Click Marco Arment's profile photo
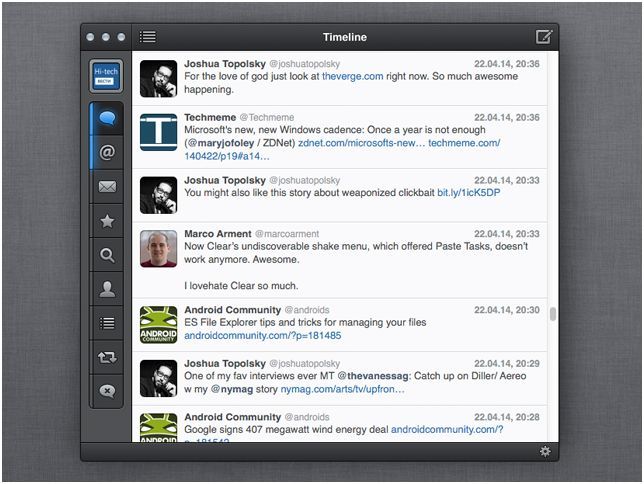Viewport: 644px width, 484px height. (158, 249)
